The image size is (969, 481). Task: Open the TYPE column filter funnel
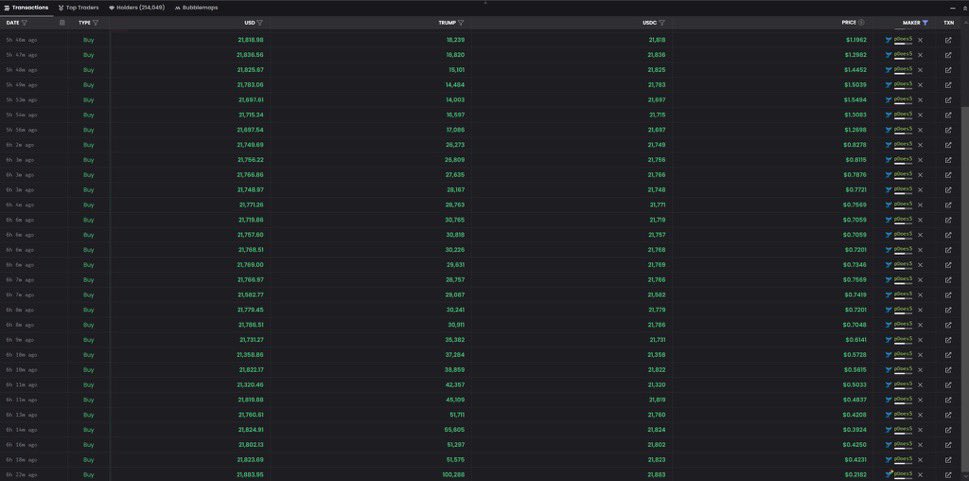point(95,23)
